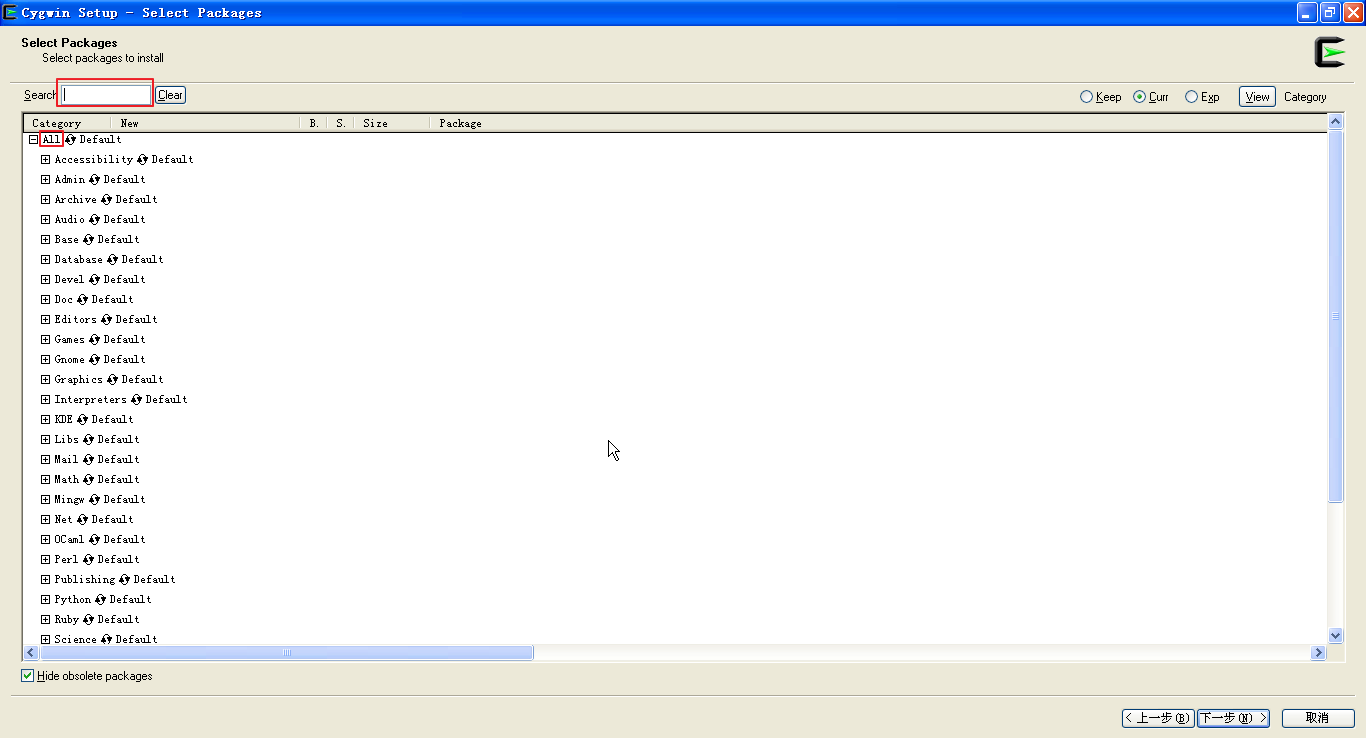The width and height of the screenshot is (1366, 738).
Task: Click the cycle icon next to Python
Action: 100,600
